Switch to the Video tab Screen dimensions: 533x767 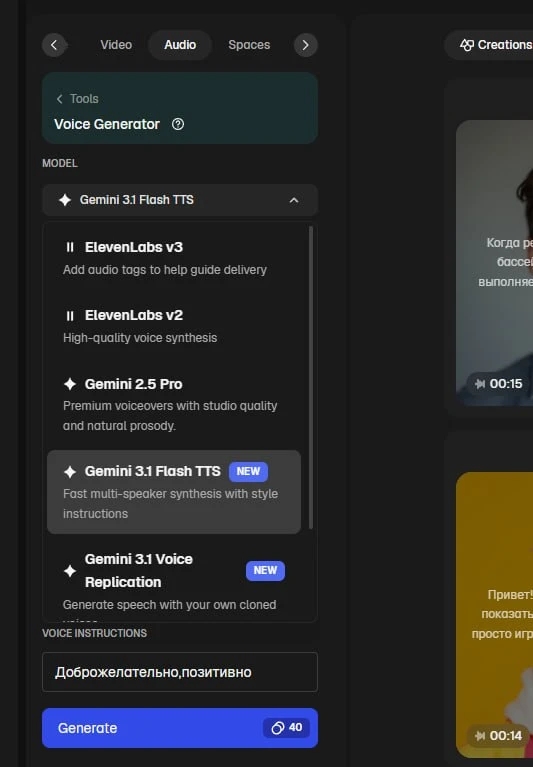(116, 45)
